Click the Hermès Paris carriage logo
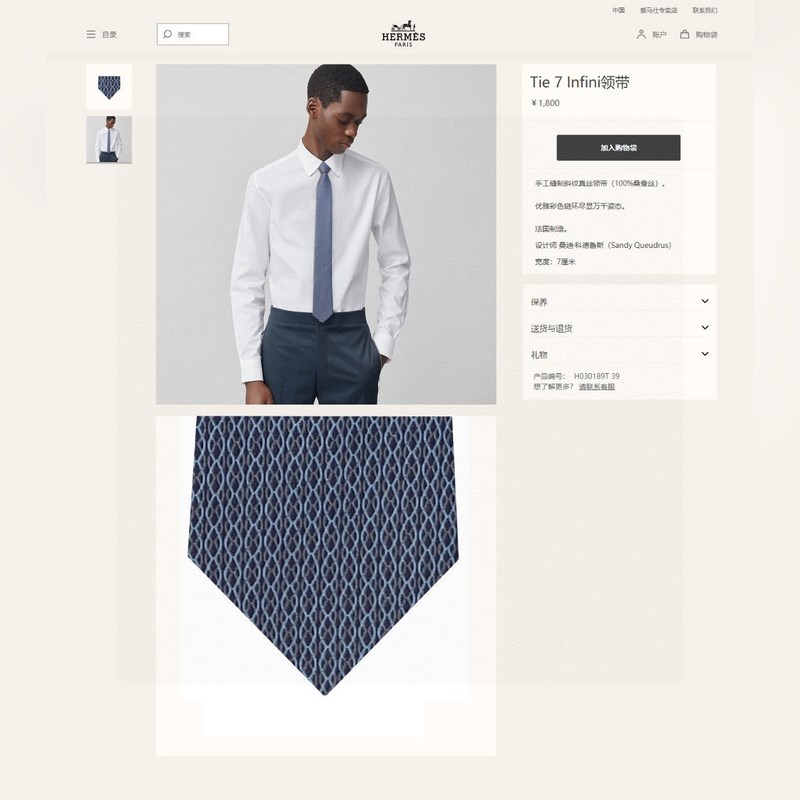800x800 pixels. pyautogui.click(x=403, y=34)
